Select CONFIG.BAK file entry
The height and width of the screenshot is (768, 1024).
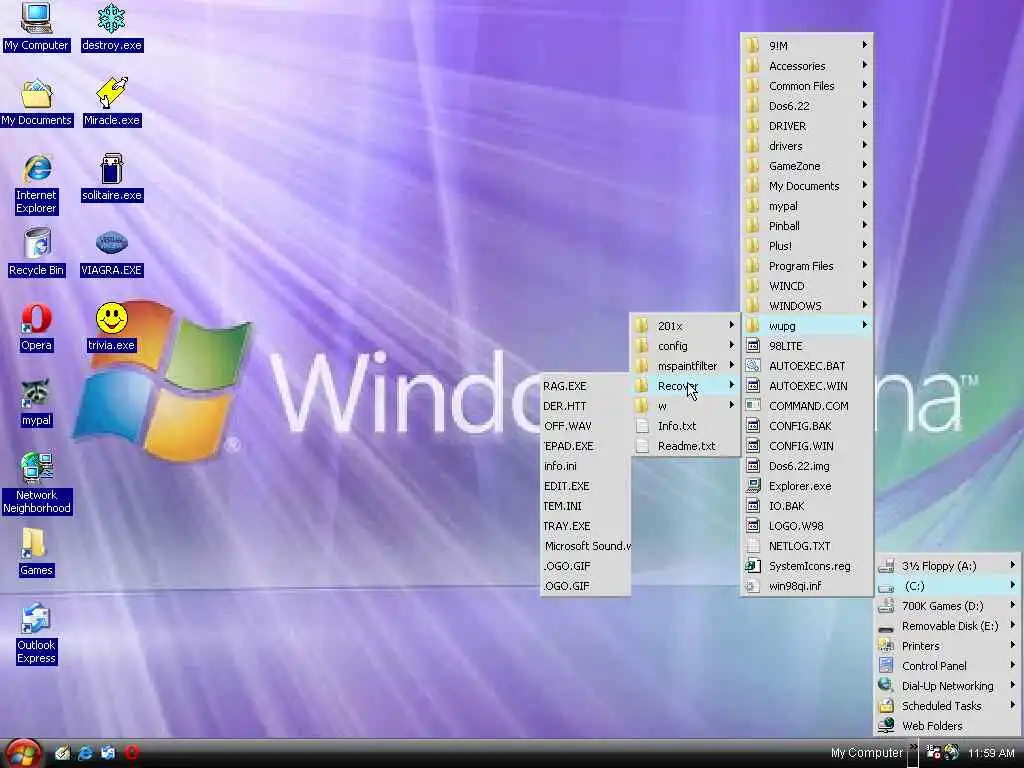[x=807, y=426]
